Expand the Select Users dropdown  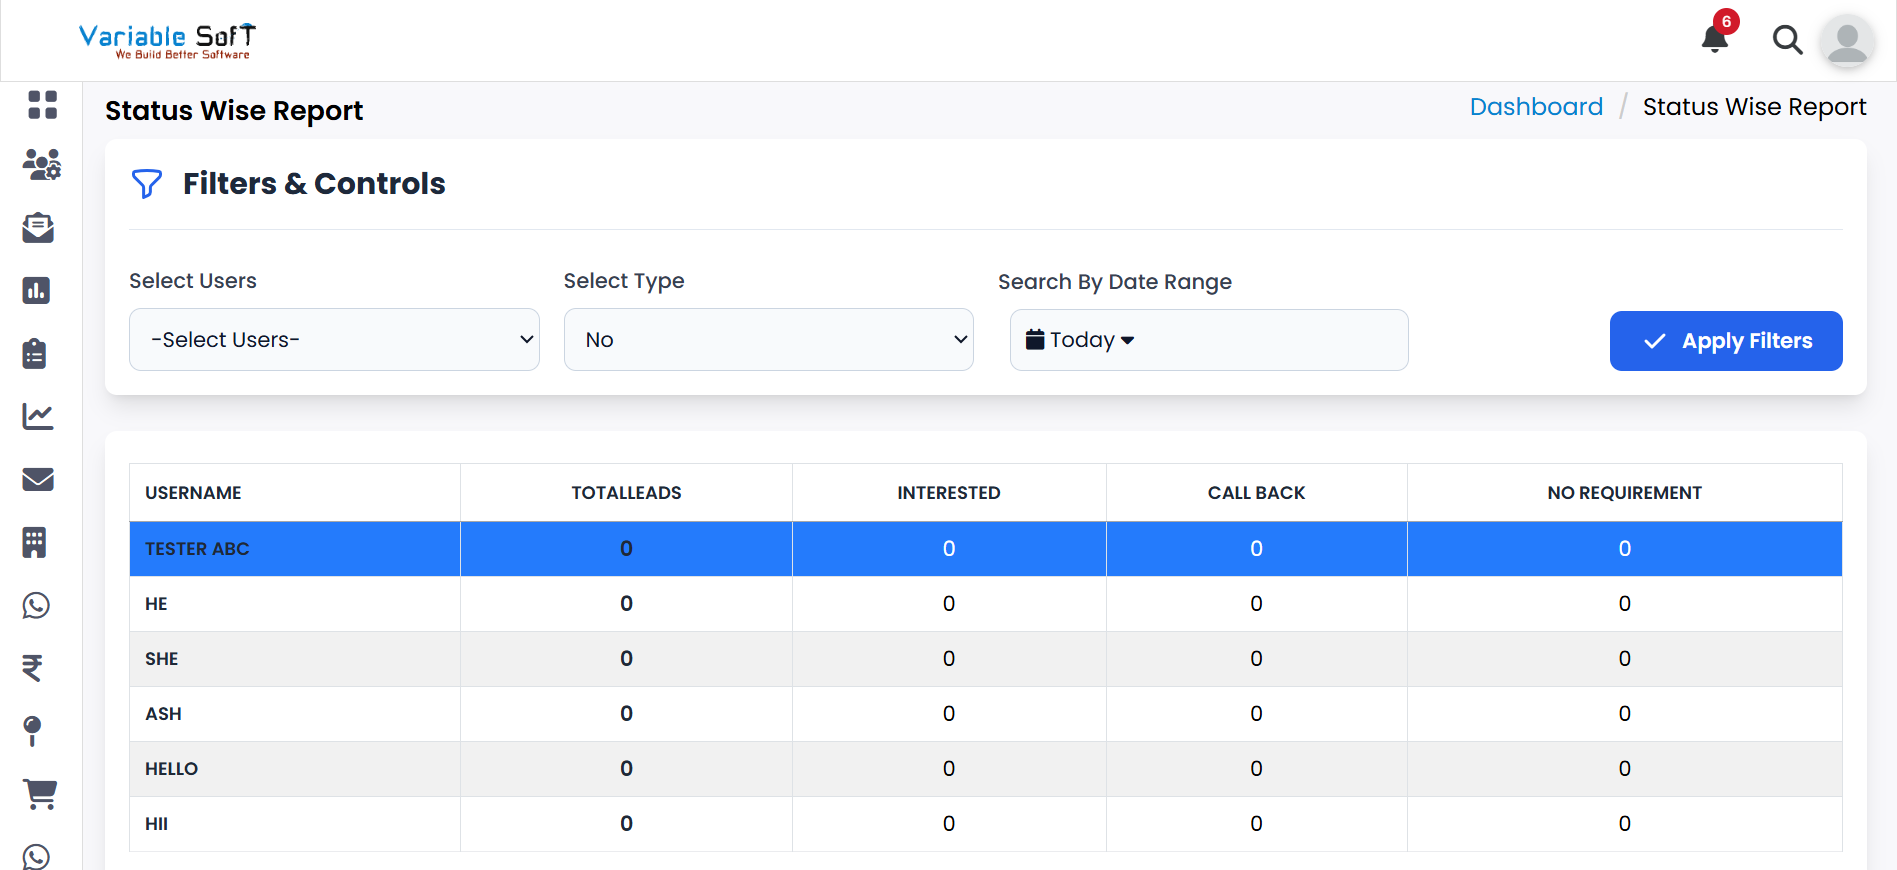pos(334,340)
